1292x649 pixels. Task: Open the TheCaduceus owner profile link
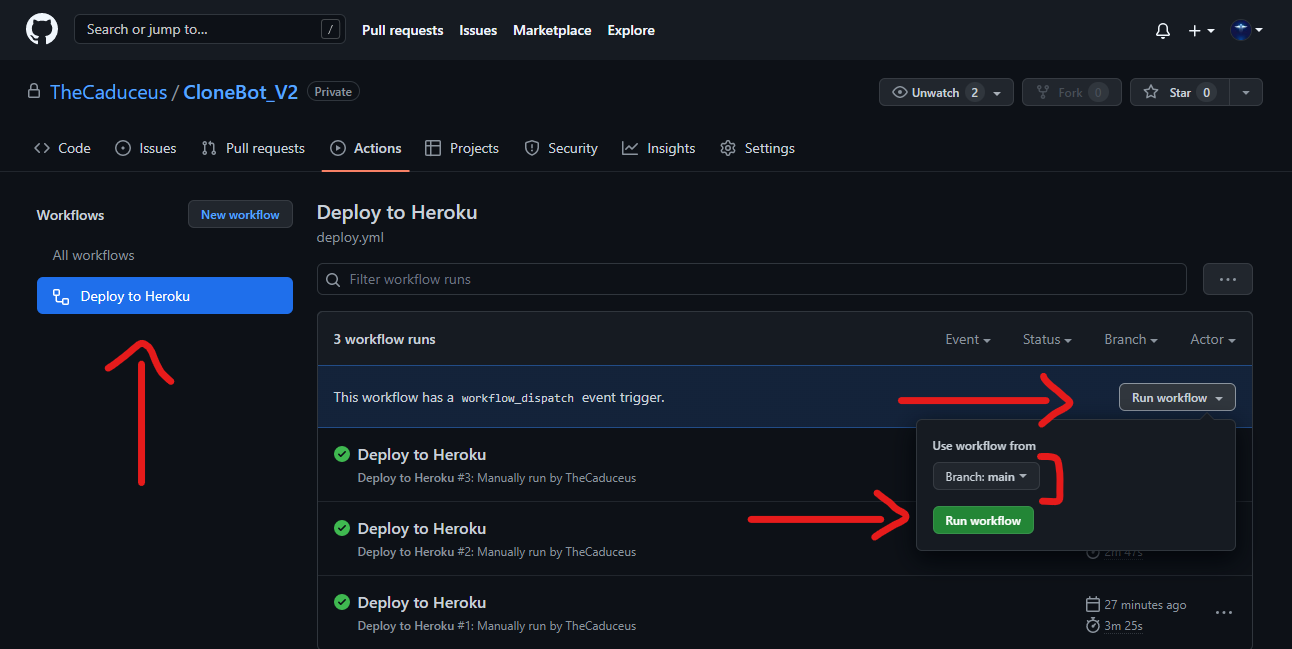(109, 92)
